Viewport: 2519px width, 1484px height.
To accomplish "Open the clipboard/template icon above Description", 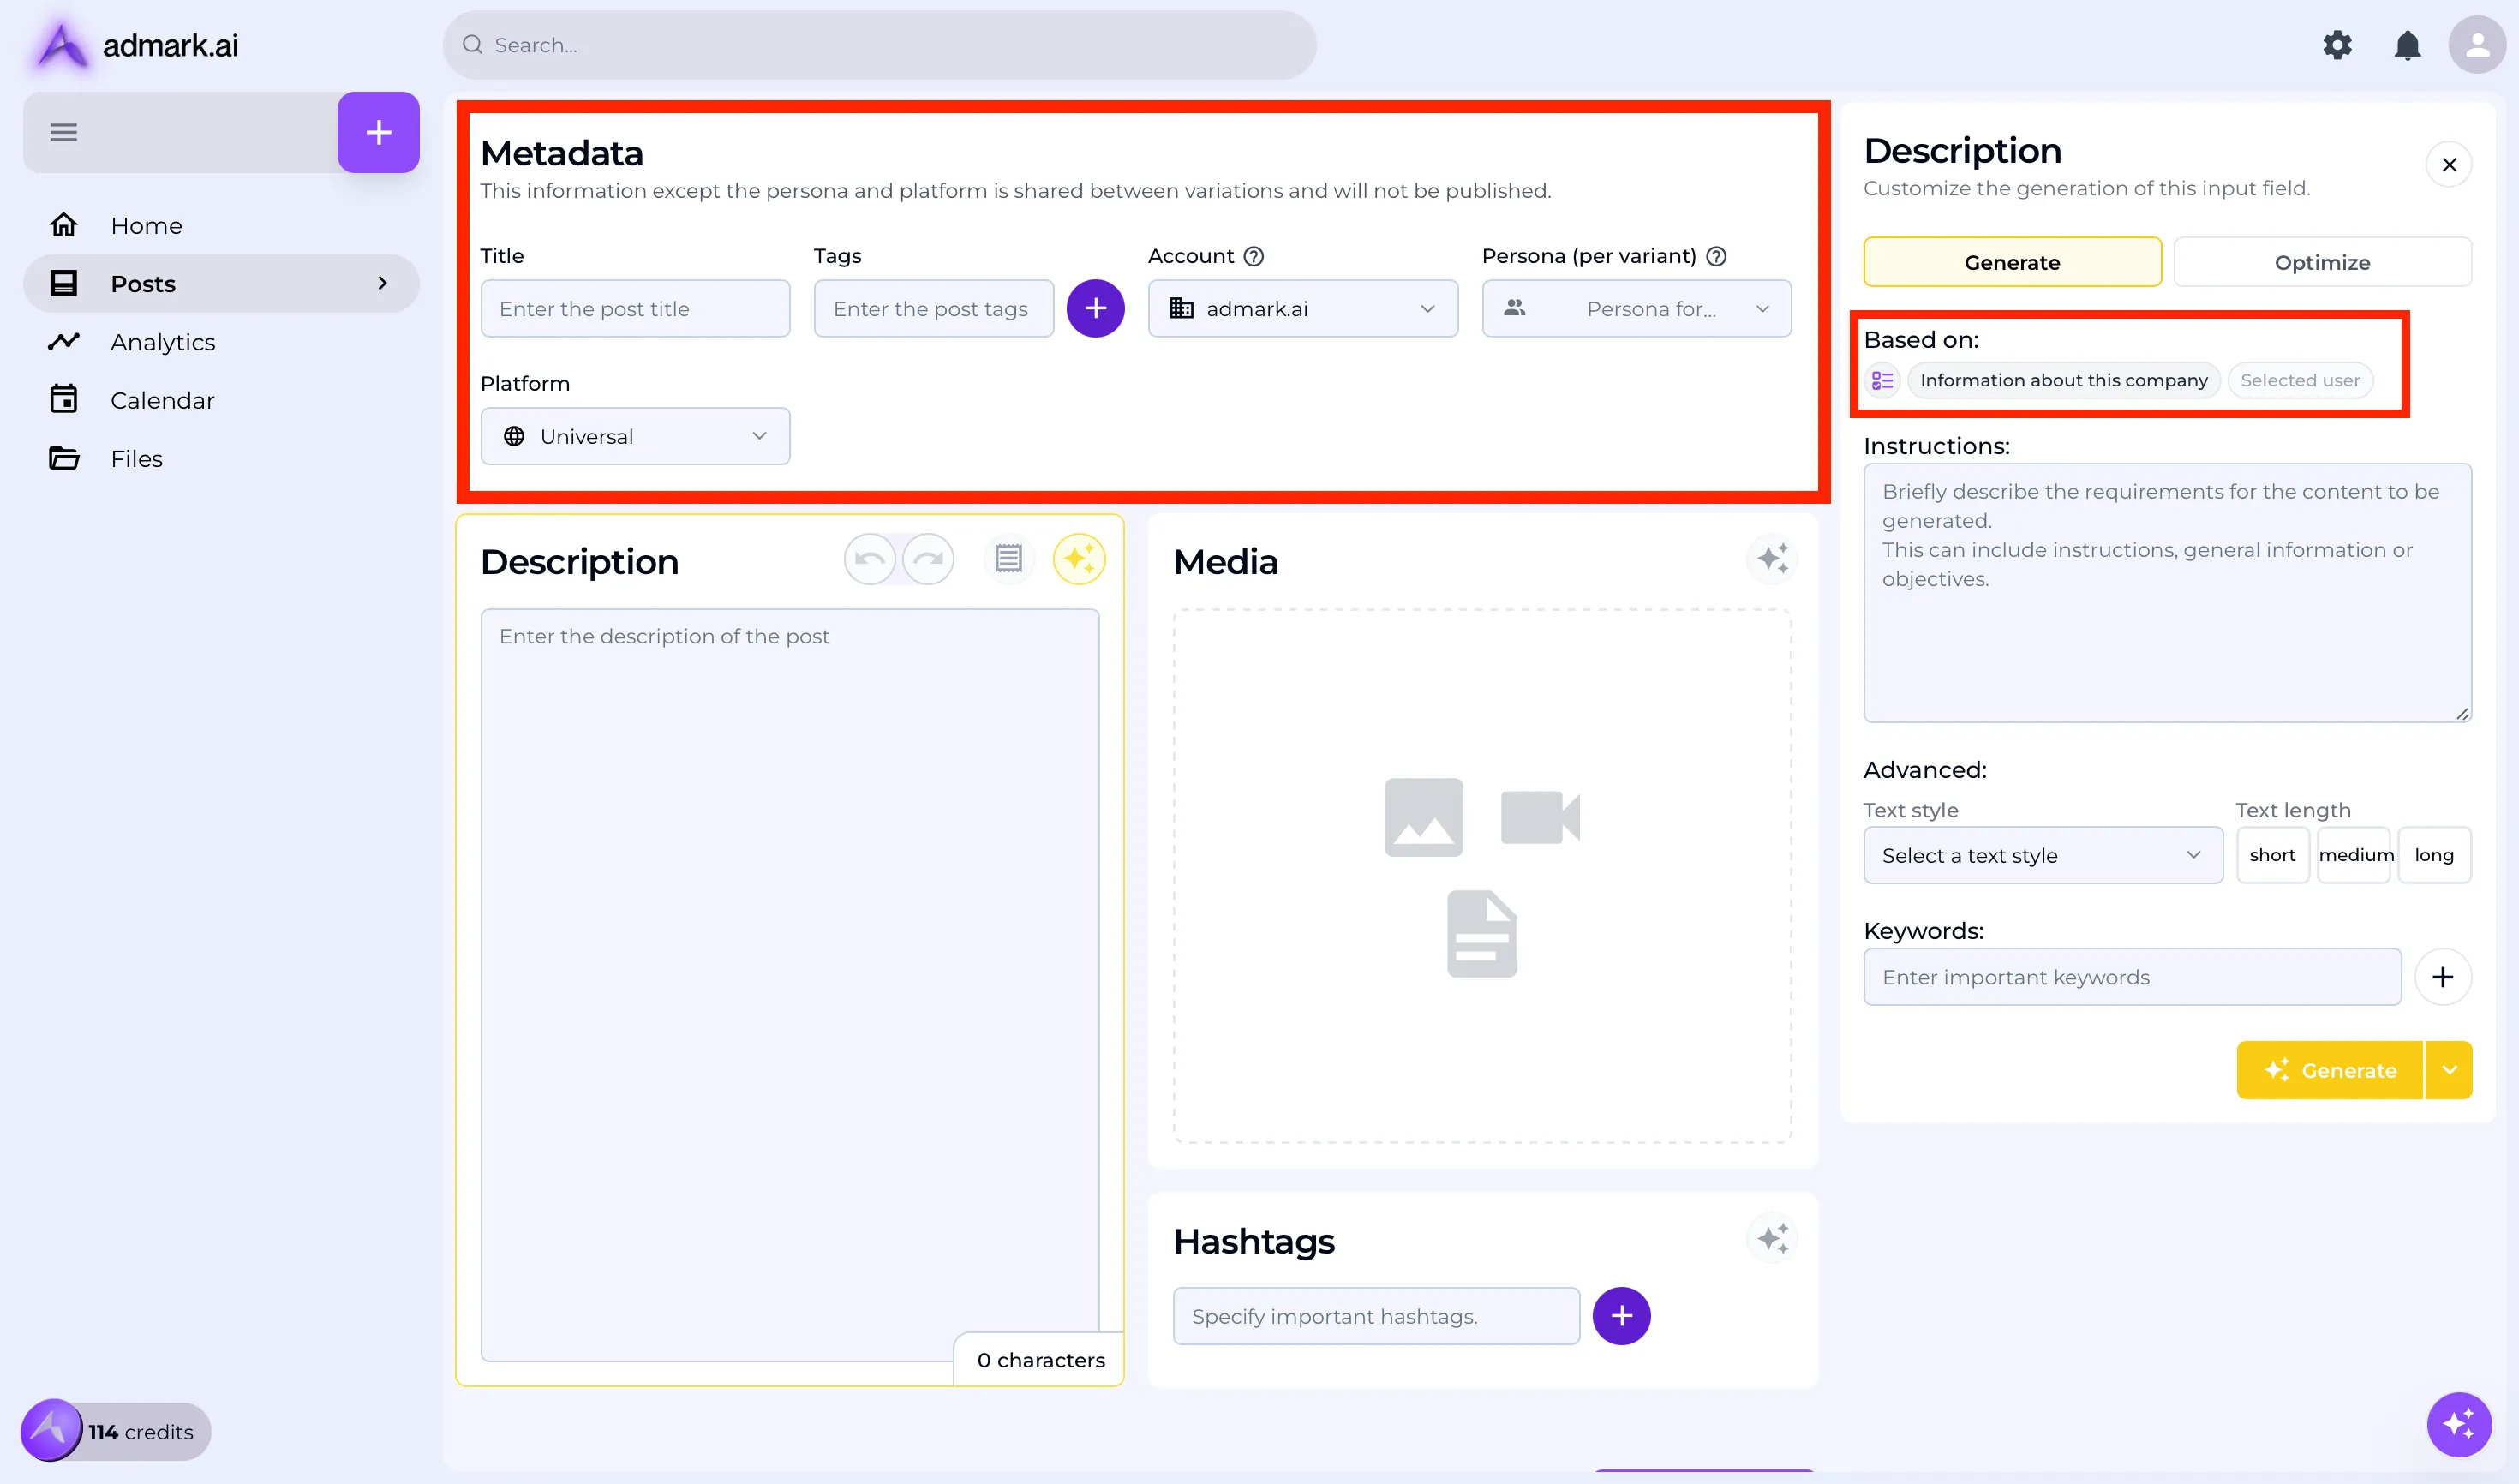I will 1008,559.
